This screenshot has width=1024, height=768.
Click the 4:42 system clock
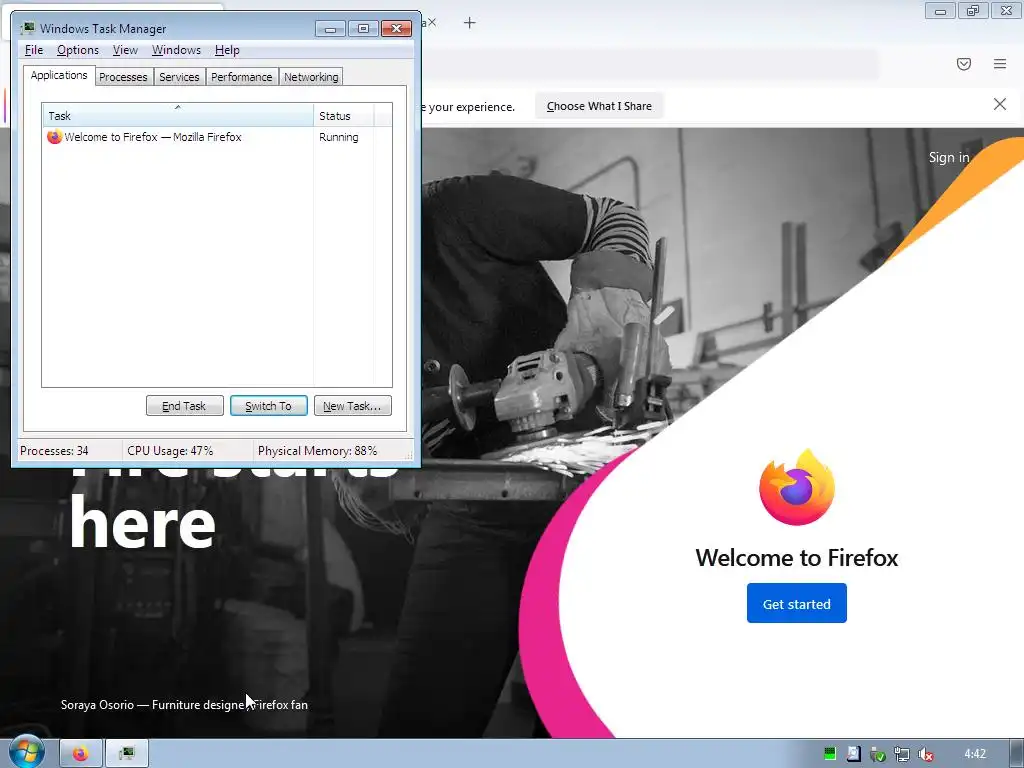[975, 754]
